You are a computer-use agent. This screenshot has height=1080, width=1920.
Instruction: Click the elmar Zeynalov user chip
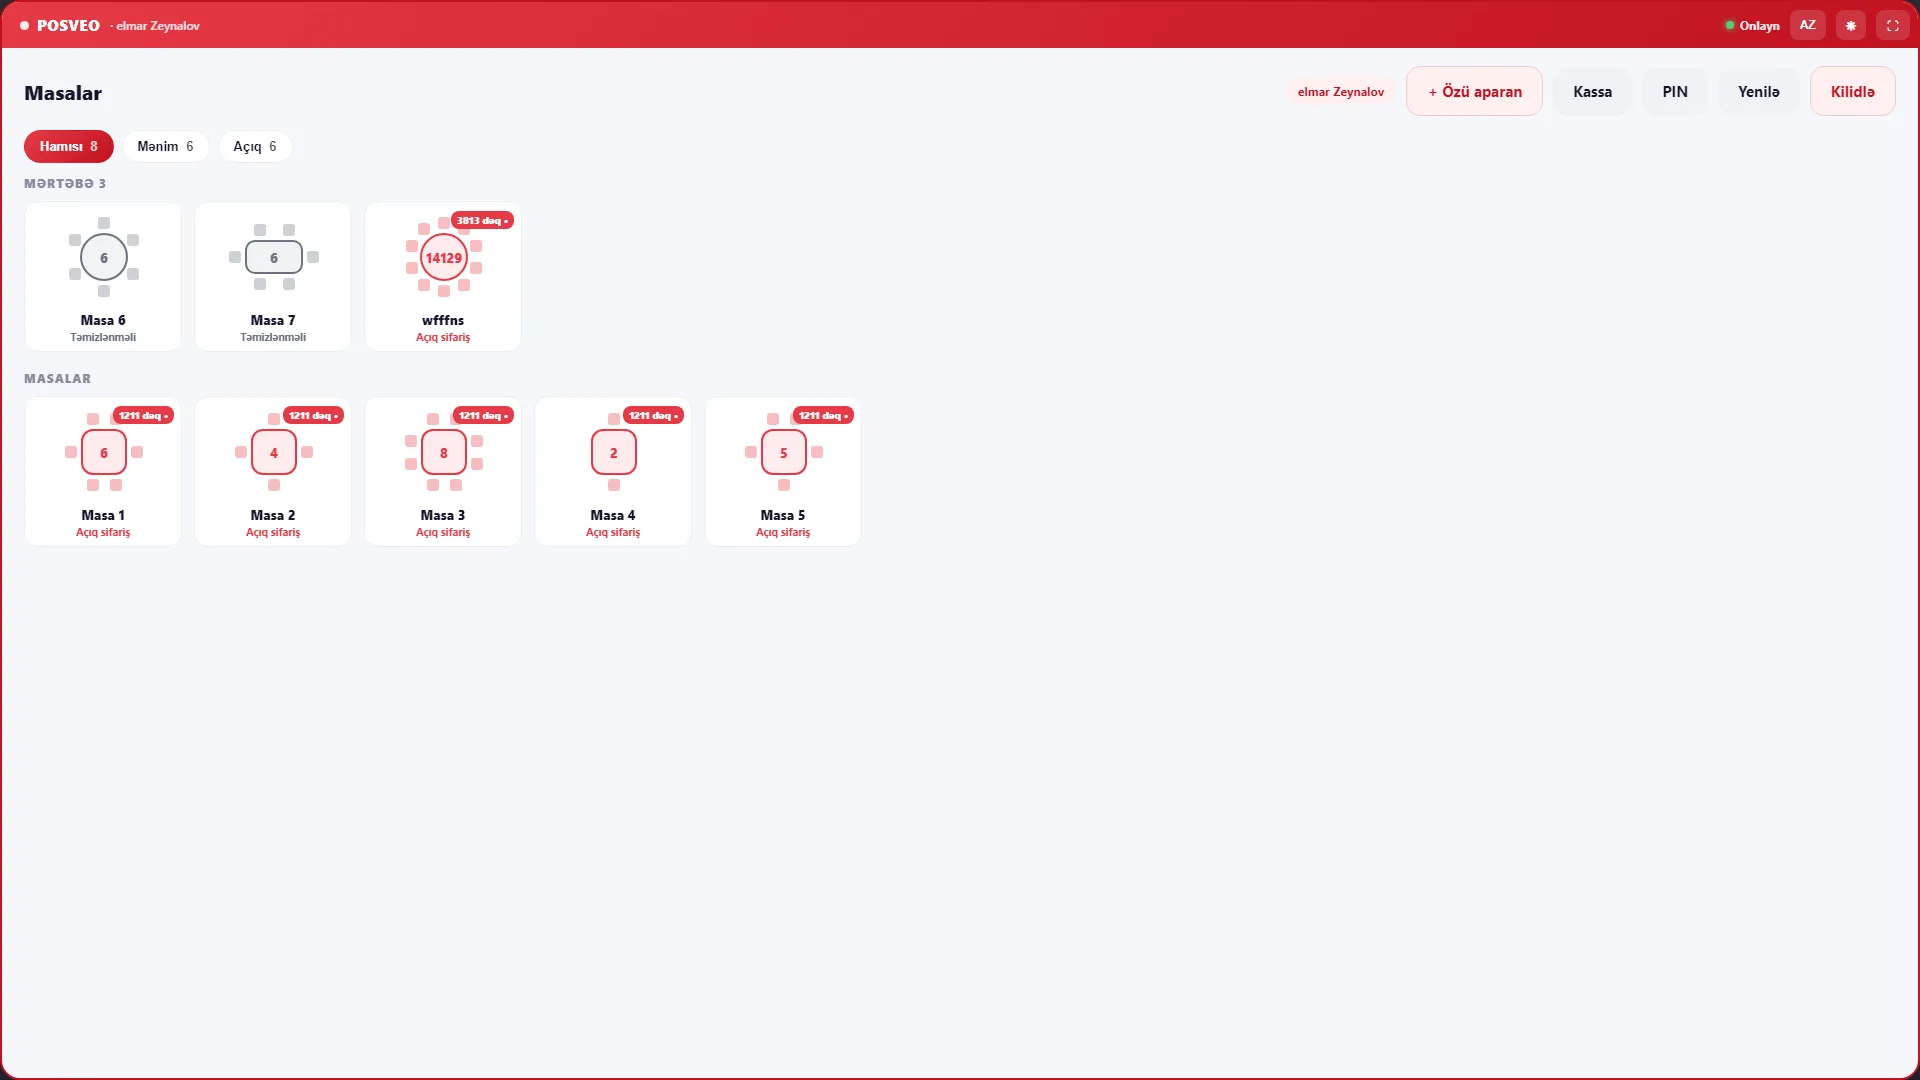1340,92
